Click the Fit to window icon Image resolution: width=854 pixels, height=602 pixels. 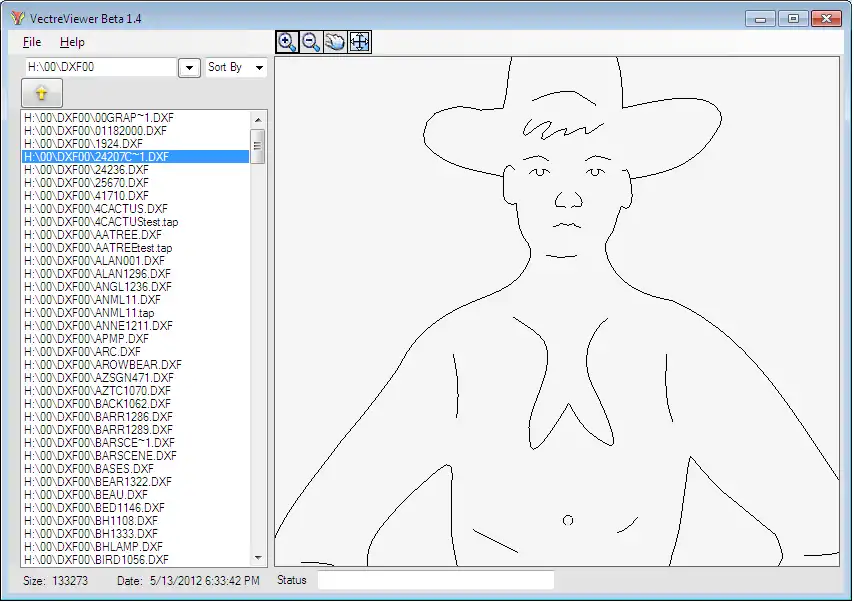tap(359, 42)
